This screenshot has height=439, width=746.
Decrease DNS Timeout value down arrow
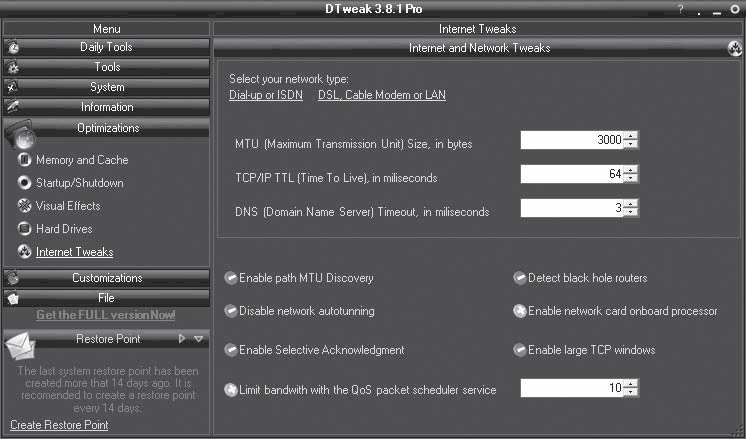coord(631,212)
